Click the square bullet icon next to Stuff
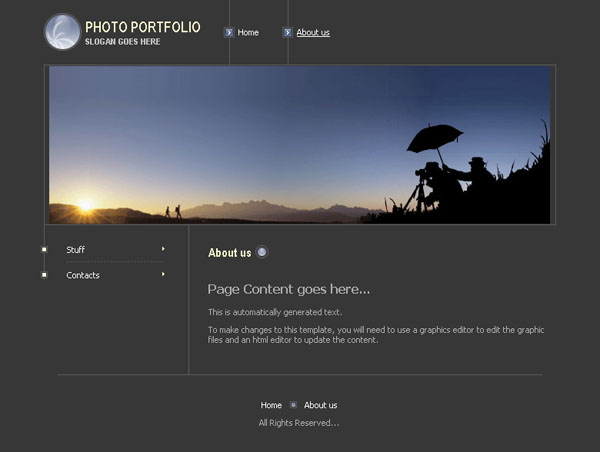This screenshot has height=452, width=600. tap(44, 250)
